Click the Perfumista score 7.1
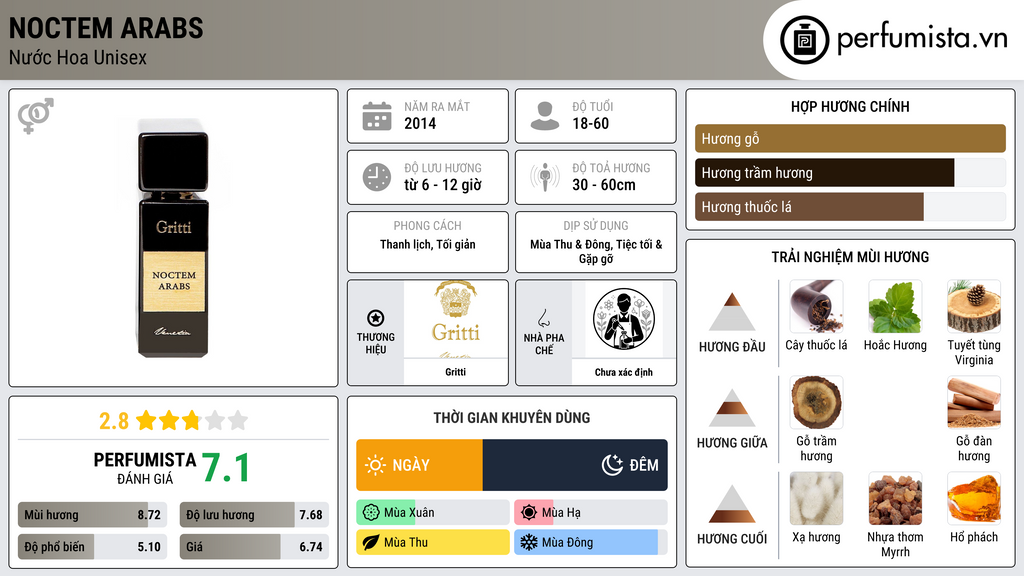This screenshot has height=576, width=1024. pyautogui.click(x=225, y=468)
